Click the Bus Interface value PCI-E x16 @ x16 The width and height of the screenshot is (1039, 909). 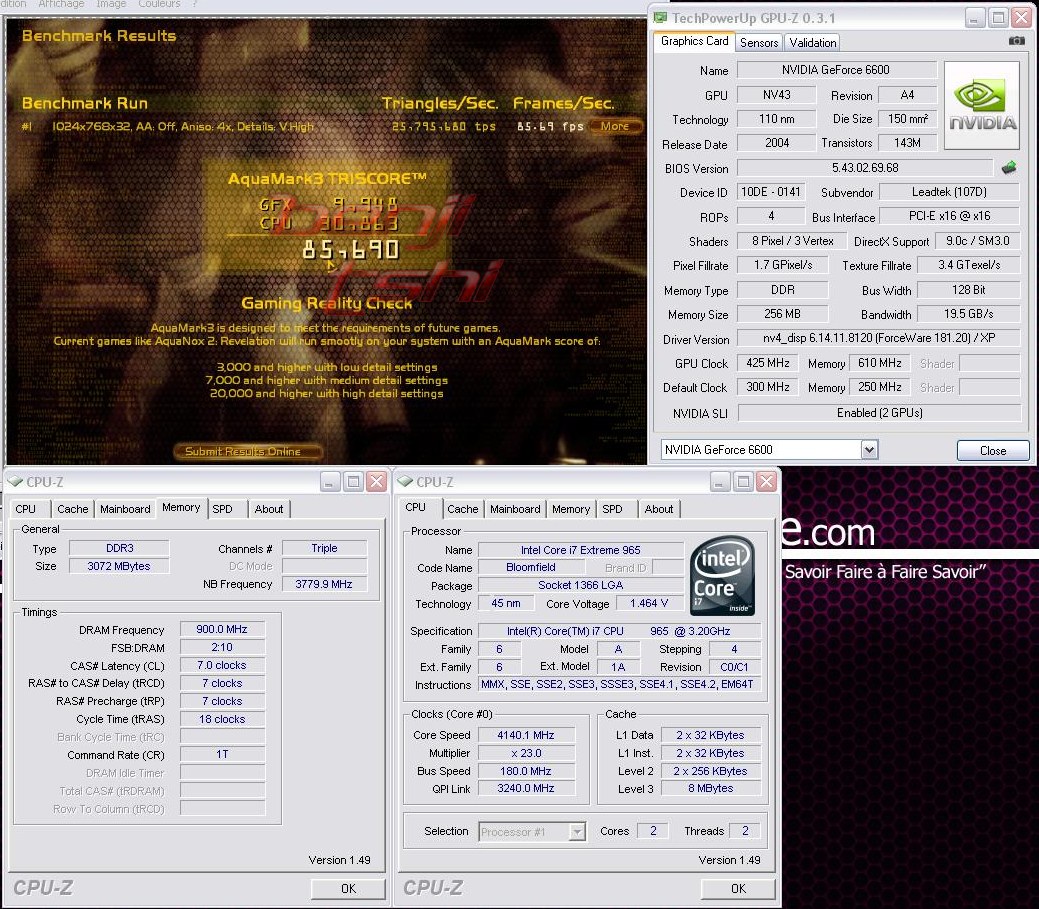[949, 216]
